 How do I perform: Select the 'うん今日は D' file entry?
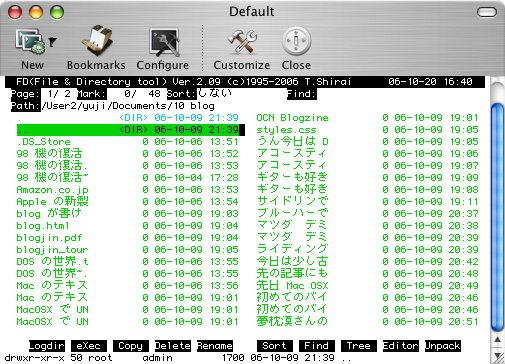tap(368, 142)
